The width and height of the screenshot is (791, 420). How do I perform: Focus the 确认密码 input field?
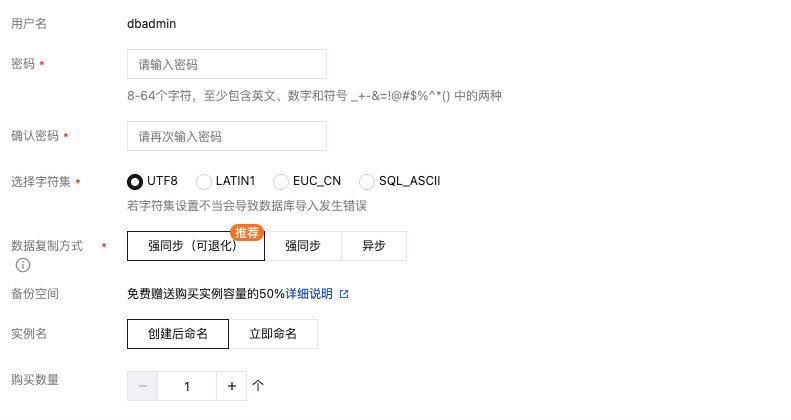pyautogui.click(x=227, y=136)
